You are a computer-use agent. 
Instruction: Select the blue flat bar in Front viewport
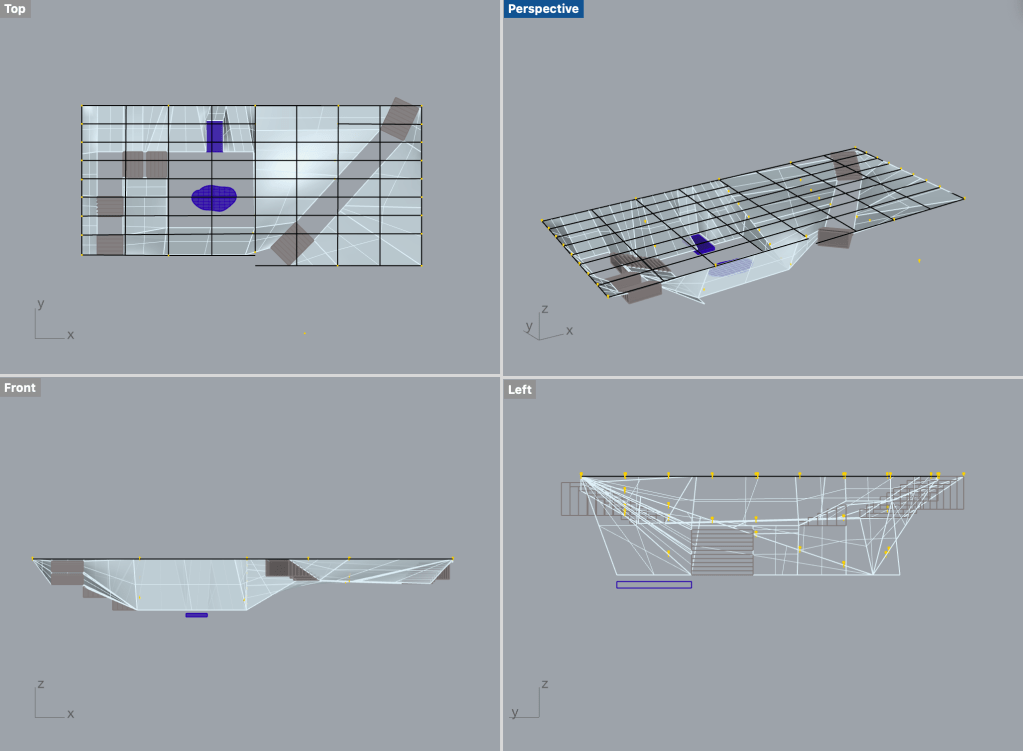point(196,615)
